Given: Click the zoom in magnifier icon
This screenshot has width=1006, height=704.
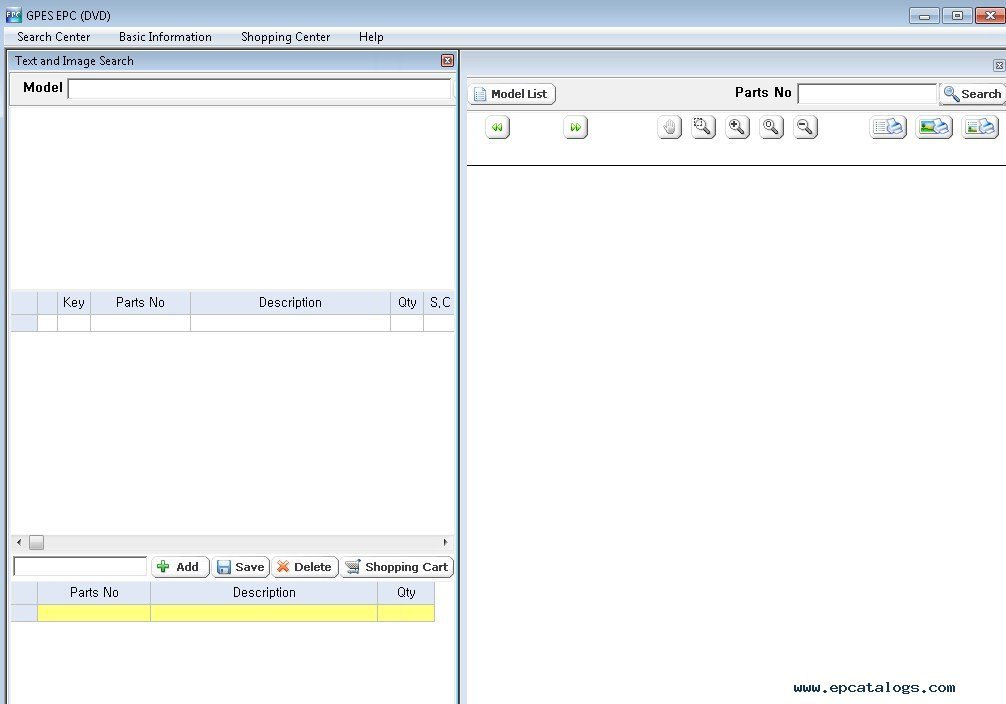Looking at the screenshot, I should (738, 127).
